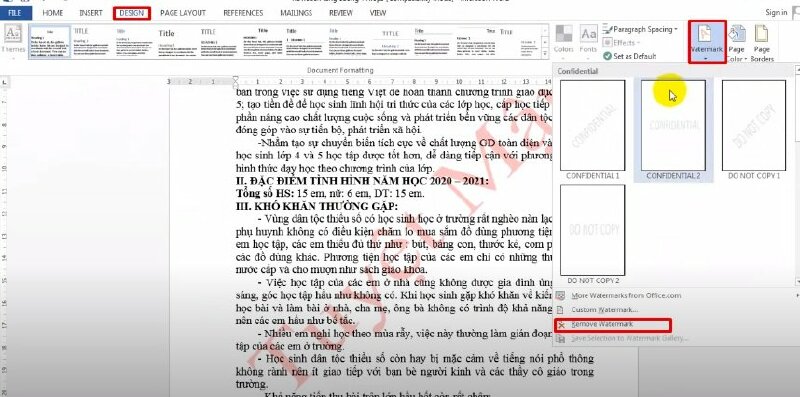The height and width of the screenshot is (397, 800).
Task: Click Set as Default
Action: pyautogui.click(x=630, y=56)
